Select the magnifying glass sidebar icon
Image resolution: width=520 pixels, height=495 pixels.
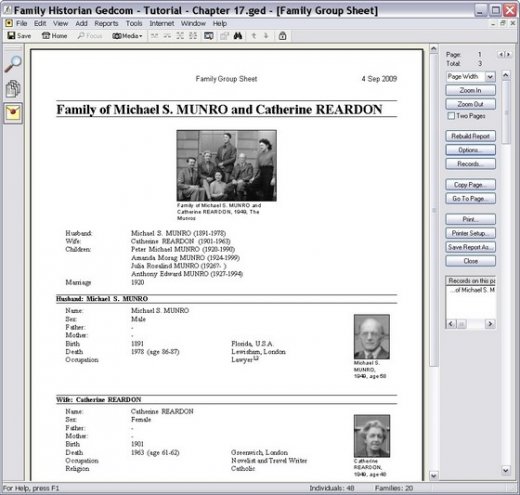[x=13, y=64]
